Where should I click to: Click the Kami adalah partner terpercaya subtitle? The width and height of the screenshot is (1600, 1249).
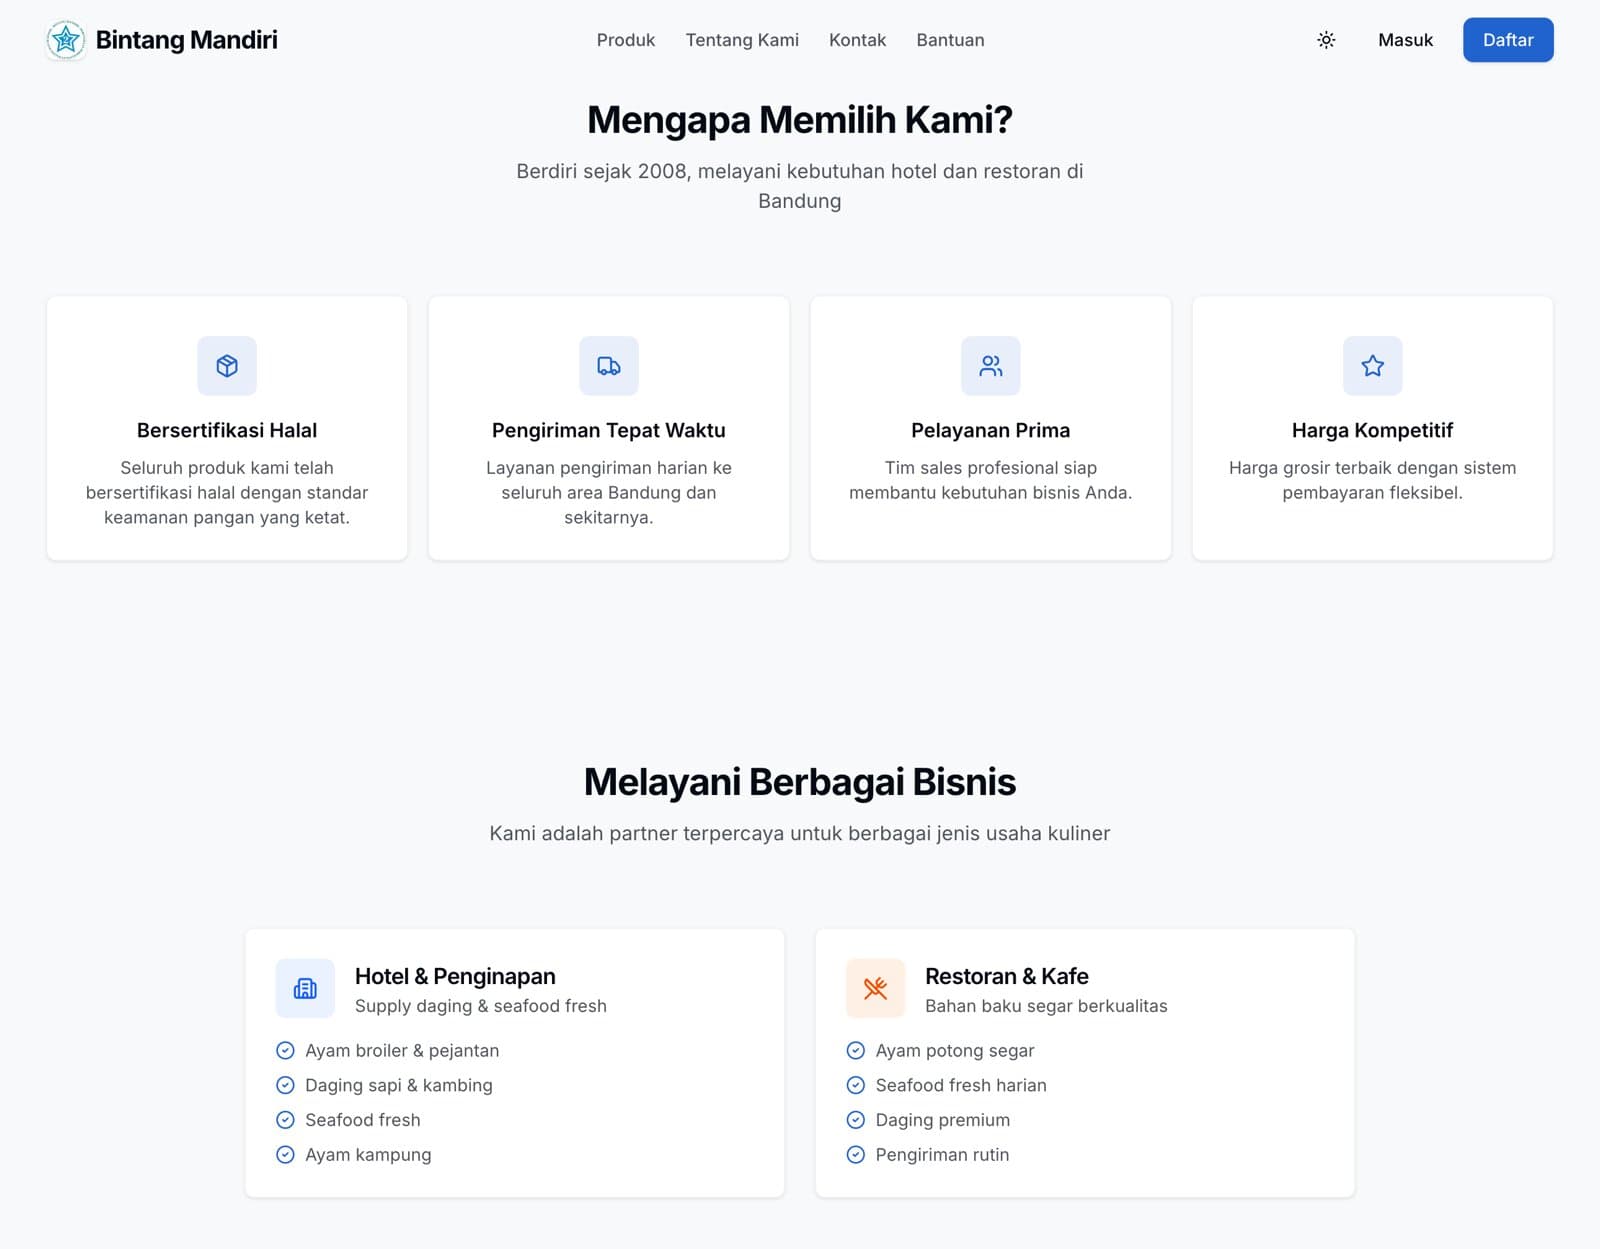[800, 833]
